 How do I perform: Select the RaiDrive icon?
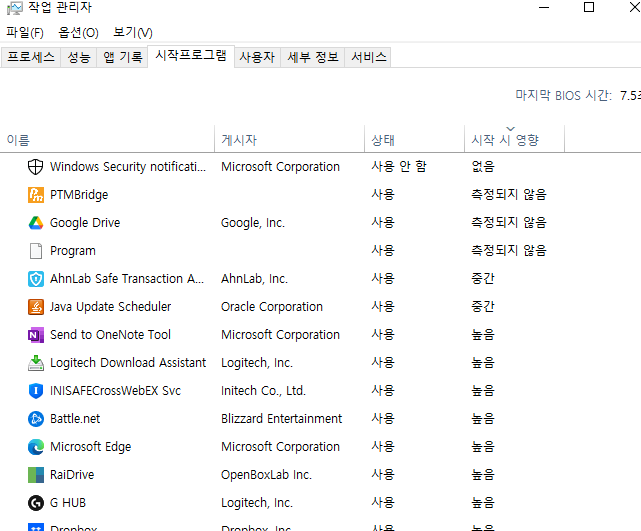36,475
